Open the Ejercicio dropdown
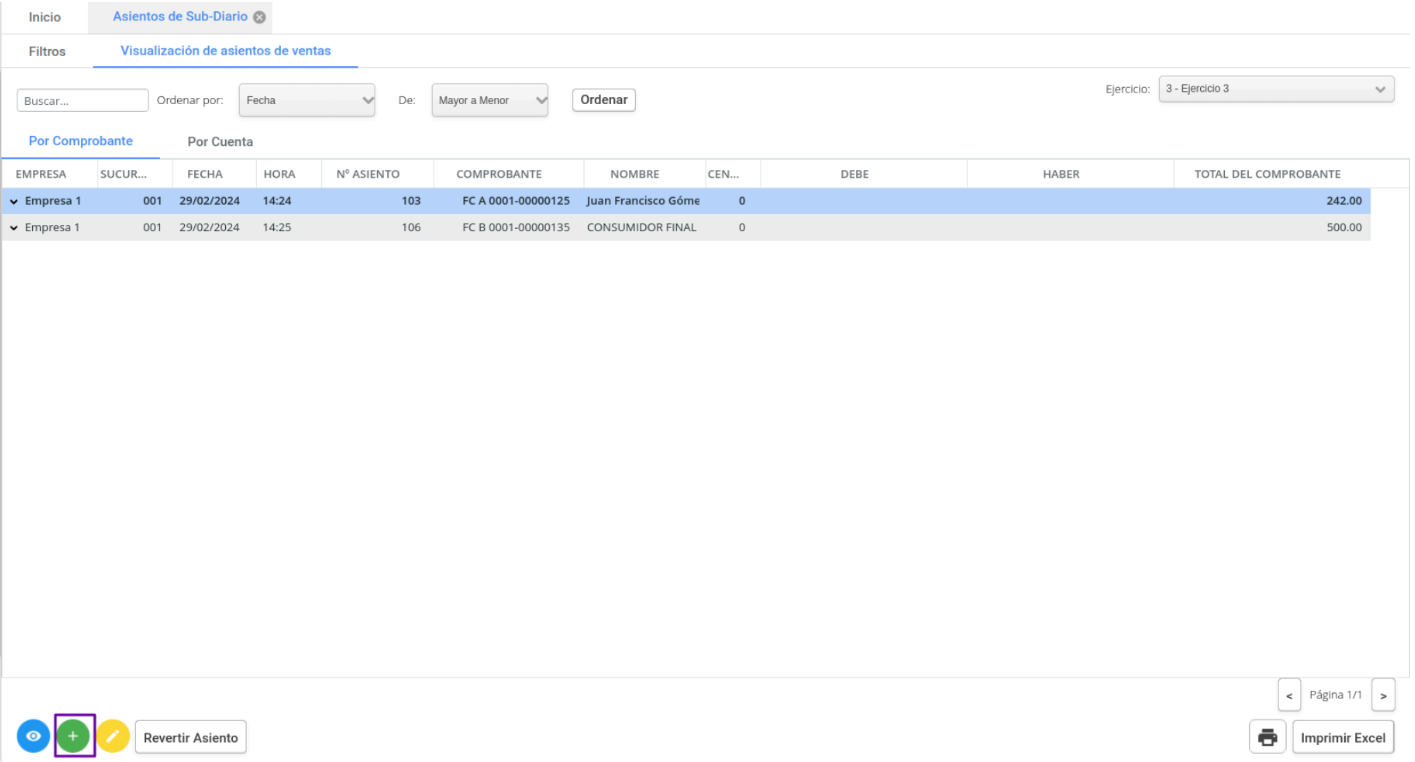Image resolution: width=1415 pixels, height=762 pixels. tap(1277, 89)
